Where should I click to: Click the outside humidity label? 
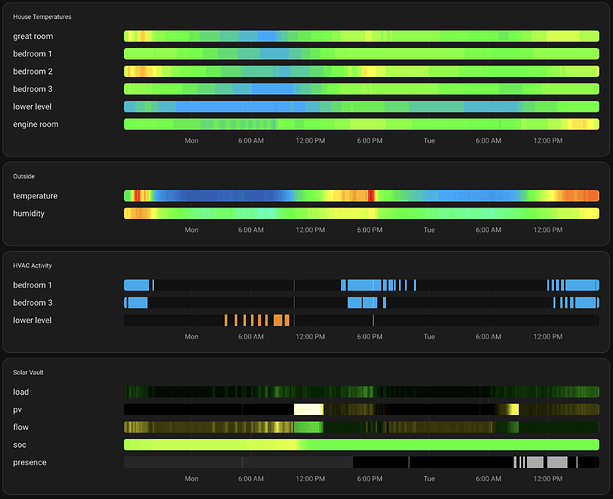(x=29, y=214)
